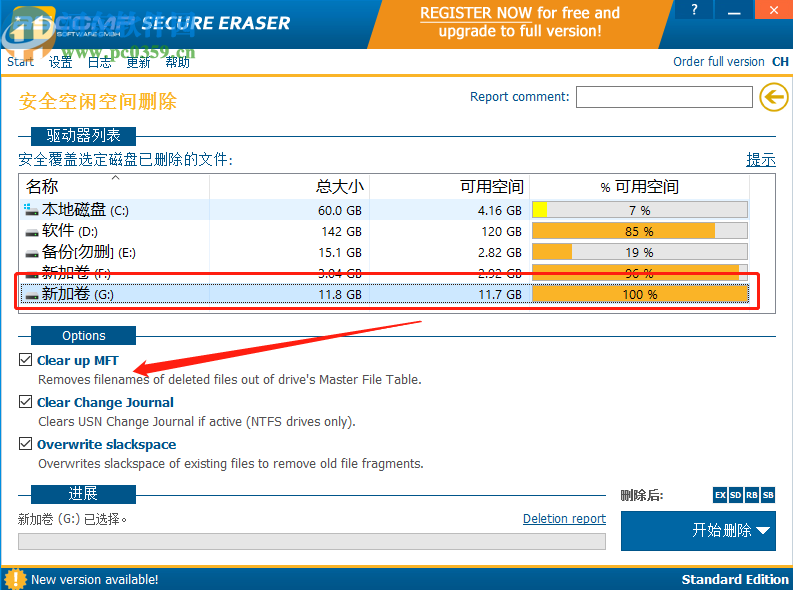Image resolution: width=793 pixels, height=590 pixels.
Task: Click the 100 % free space bar
Action: tap(640, 294)
